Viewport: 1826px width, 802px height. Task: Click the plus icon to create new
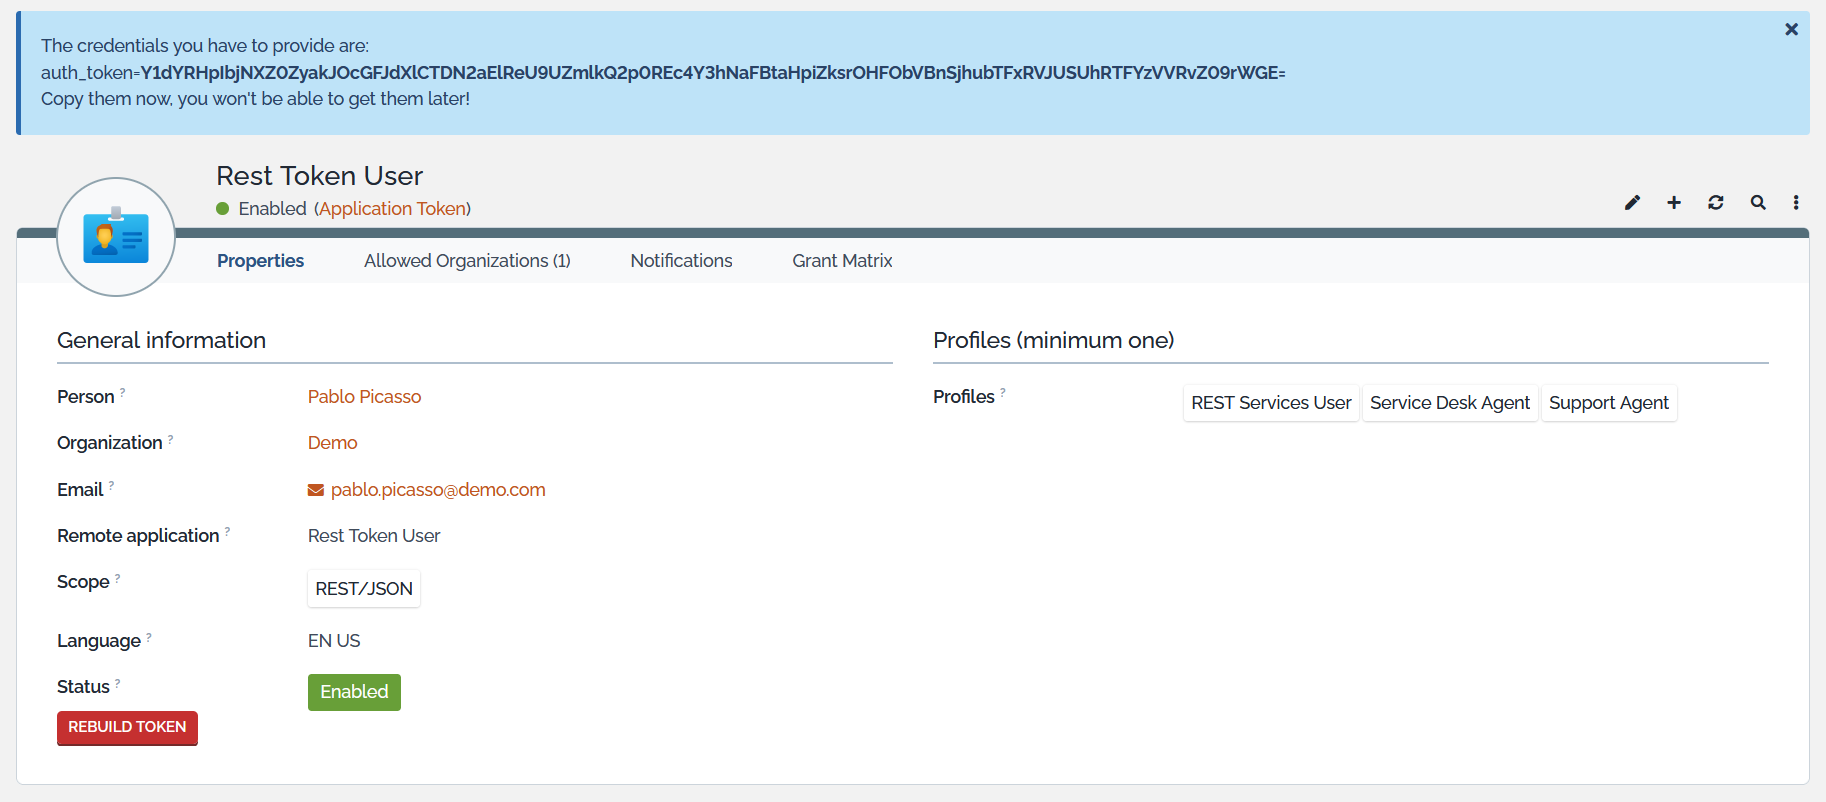click(1674, 203)
